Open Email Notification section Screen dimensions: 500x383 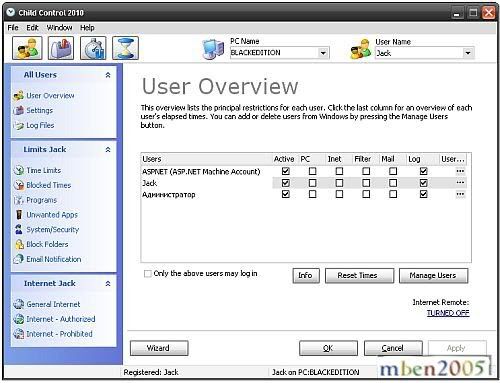coord(47,259)
